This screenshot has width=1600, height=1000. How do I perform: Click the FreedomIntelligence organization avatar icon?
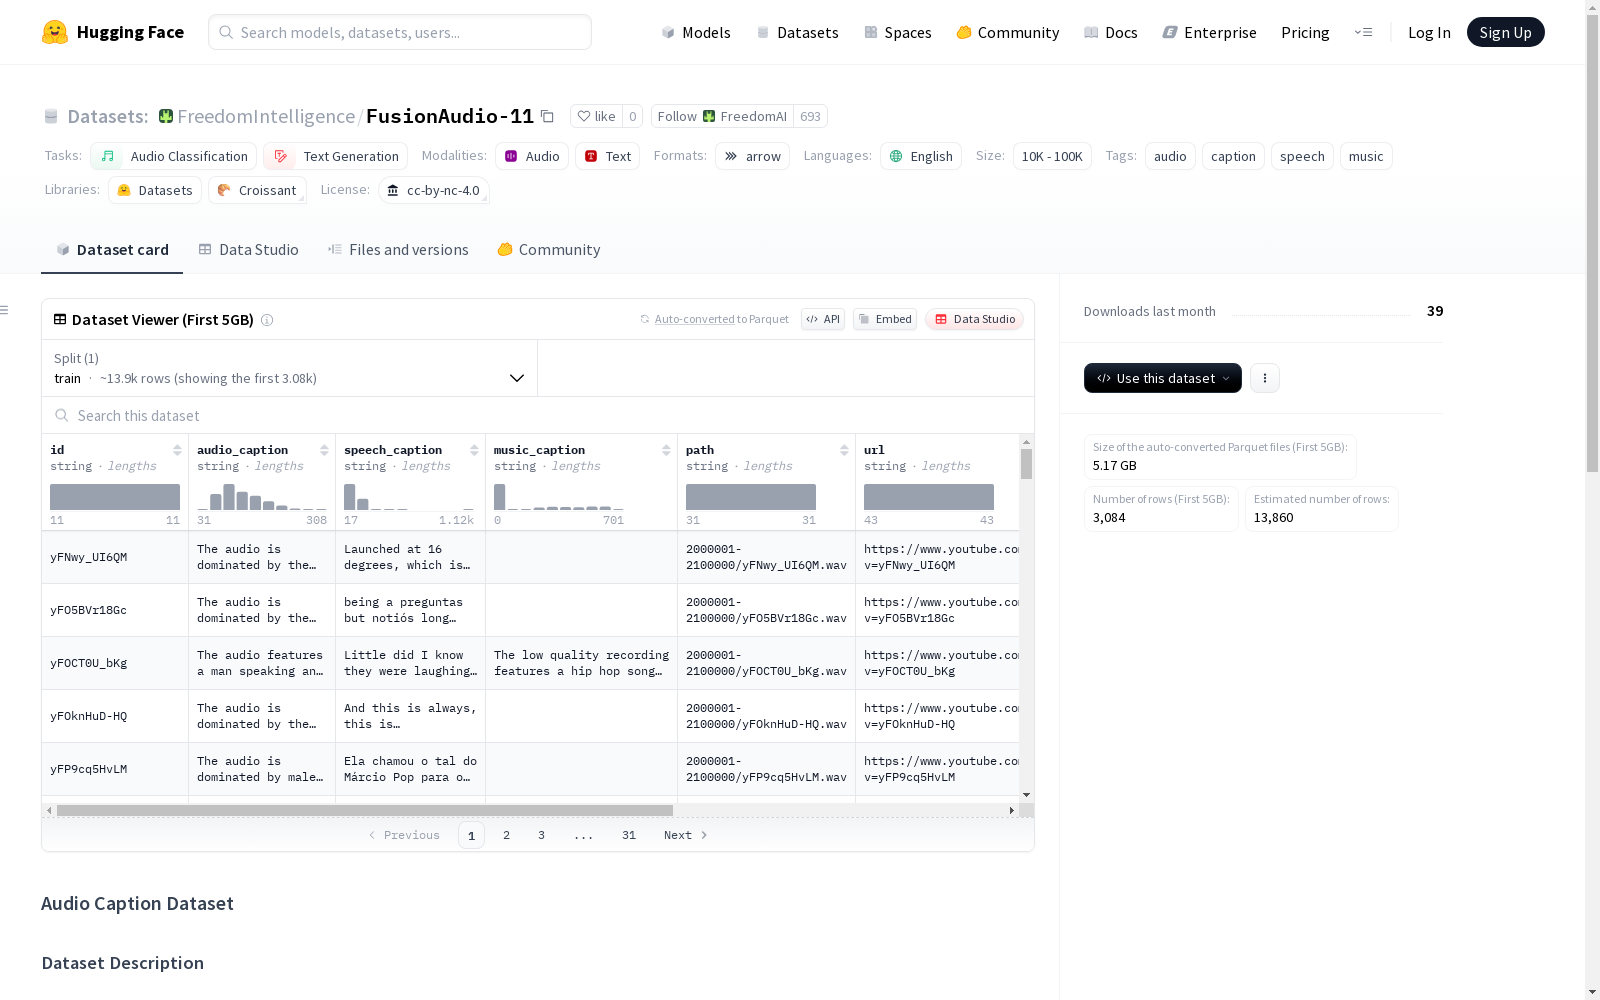point(166,116)
